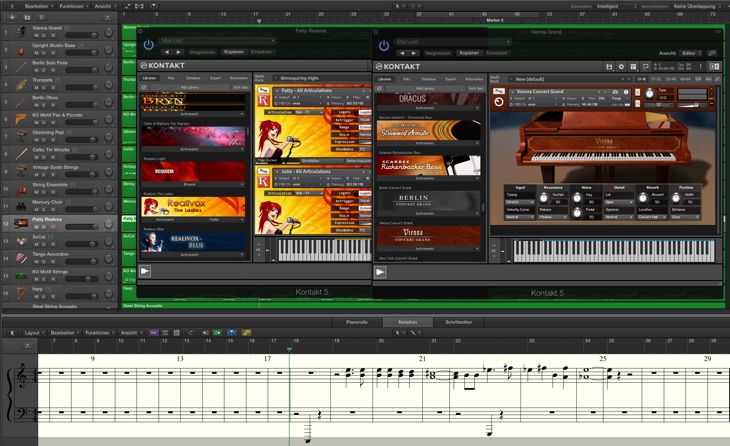The image size is (730, 446).
Task: Open New (default) multi rack dropdown
Action: pos(570,79)
